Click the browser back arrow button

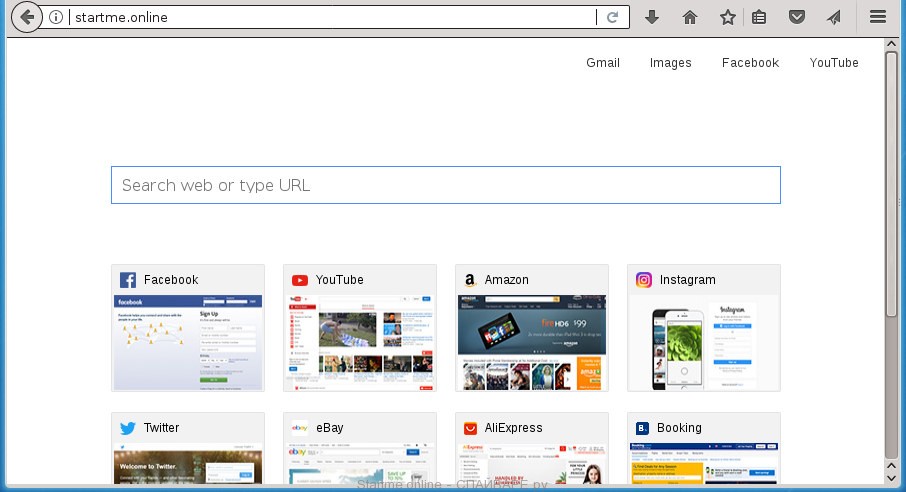(x=27, y=17)
